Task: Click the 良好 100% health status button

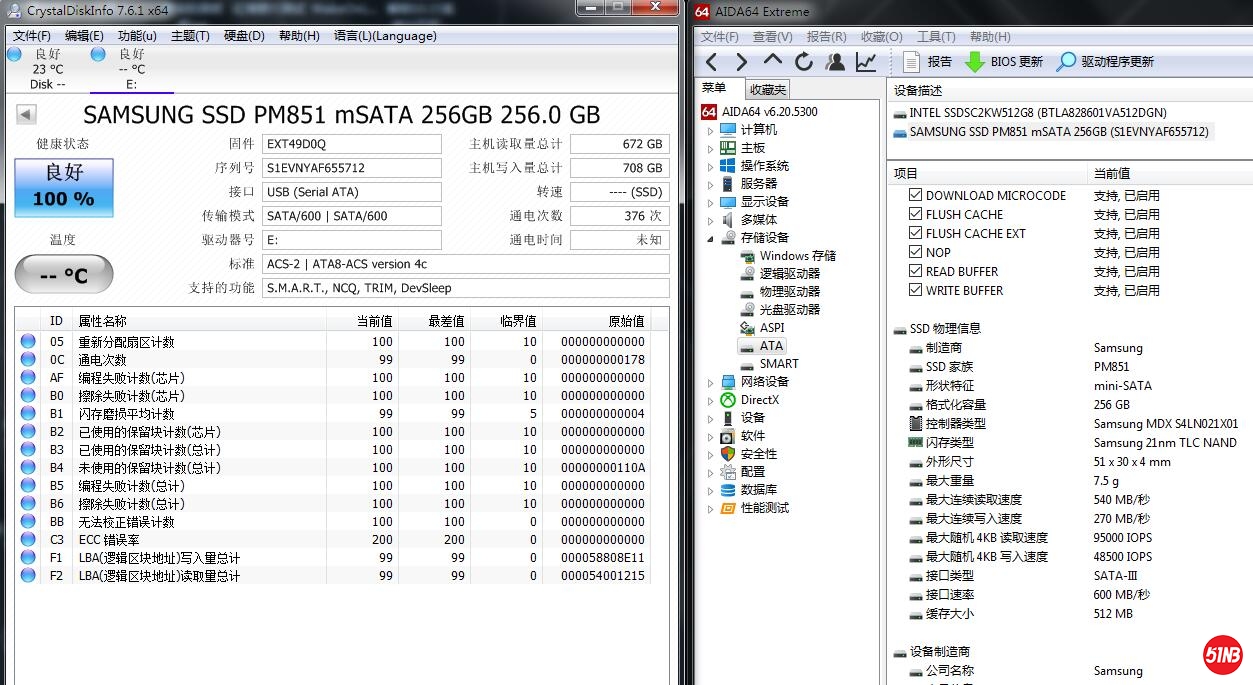Action: coord(64,187)
